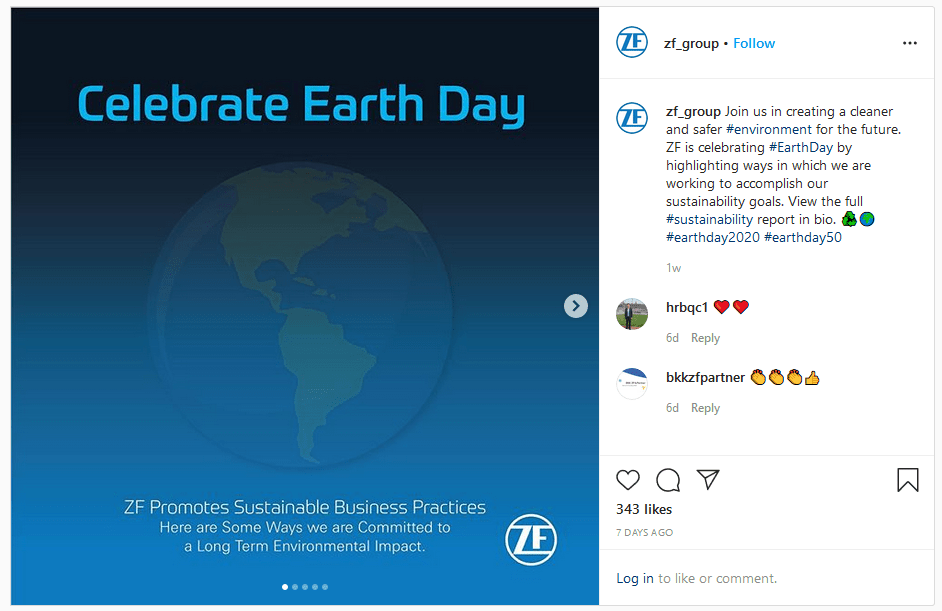Open comments via speech bubble icon
Viewport: 942px width, 611px height.
point(668,480)
